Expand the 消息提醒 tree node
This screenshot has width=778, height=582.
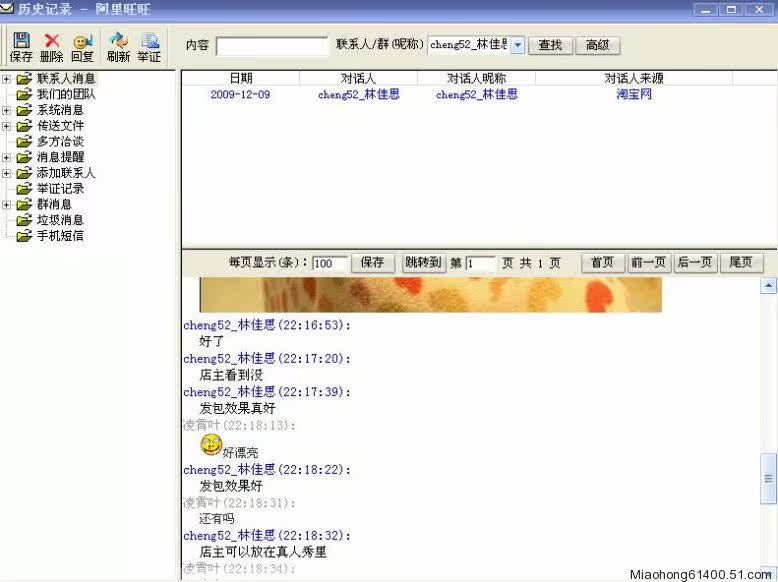6,158
